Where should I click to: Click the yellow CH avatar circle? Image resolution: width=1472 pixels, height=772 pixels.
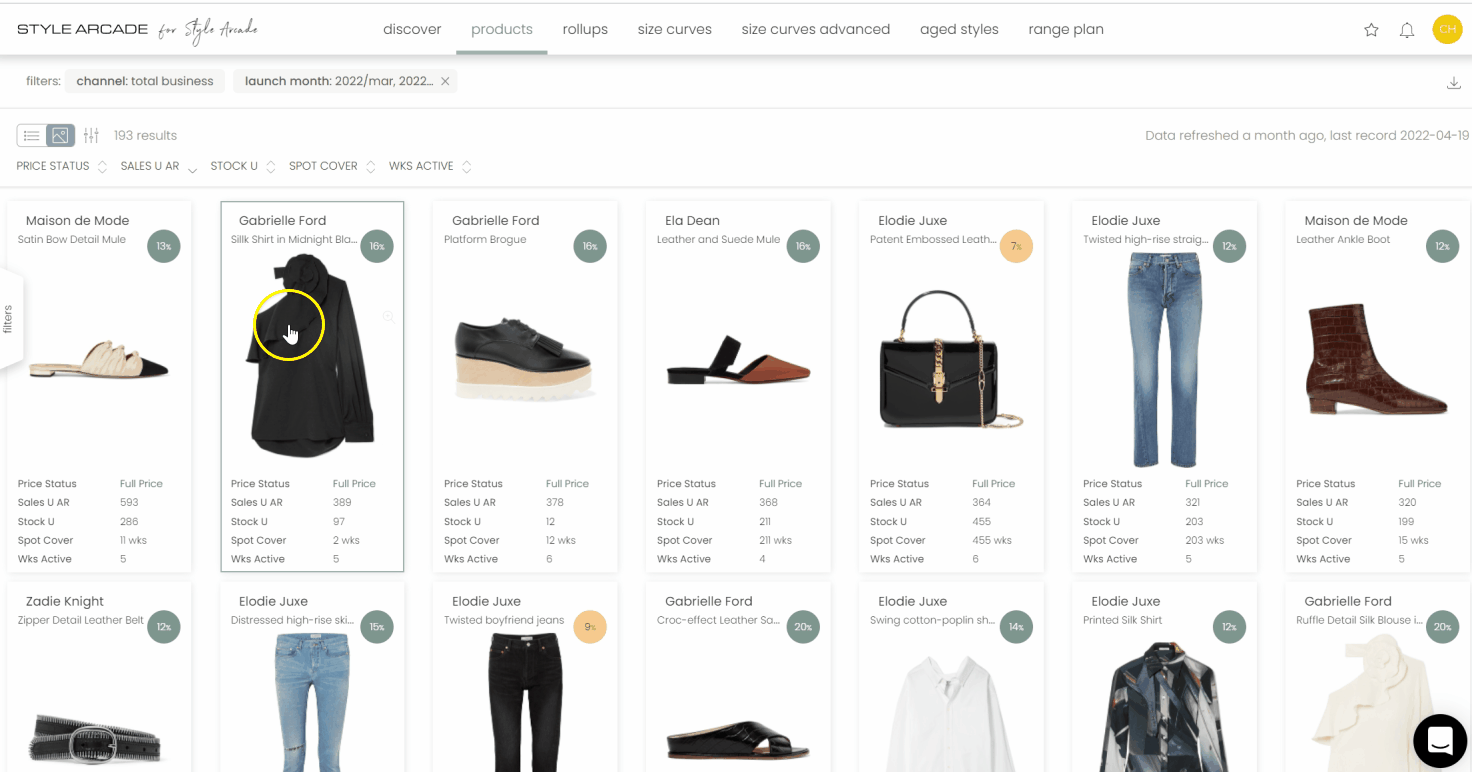pyautogui.click(x=1447, y=30)
